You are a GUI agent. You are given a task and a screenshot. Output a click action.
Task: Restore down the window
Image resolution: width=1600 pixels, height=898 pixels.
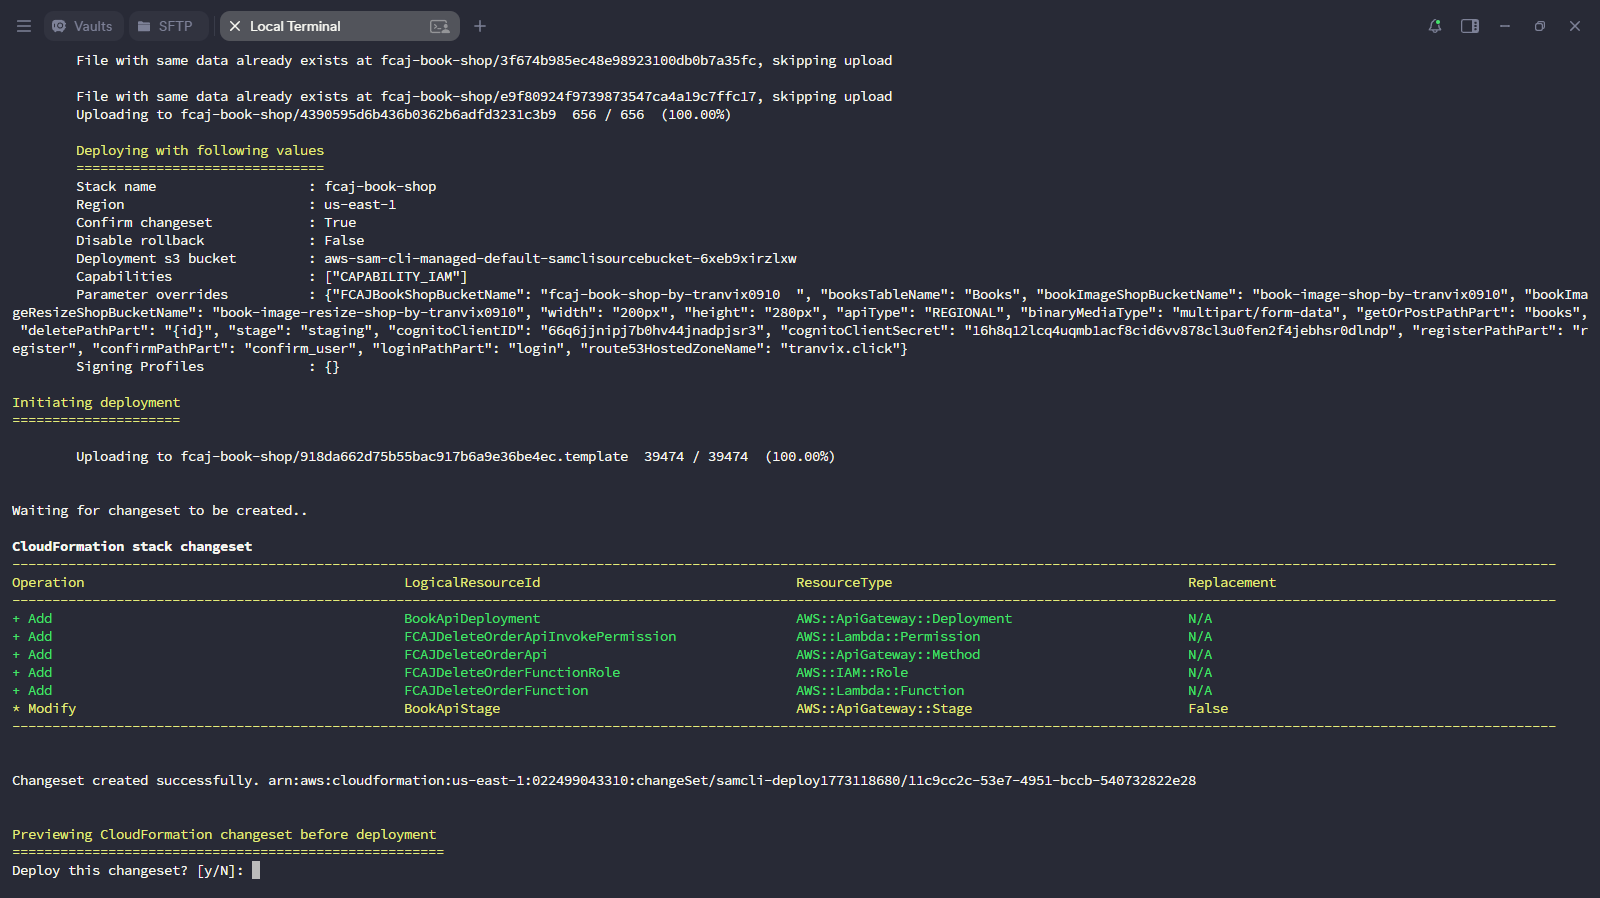(x=1540, y=26)
